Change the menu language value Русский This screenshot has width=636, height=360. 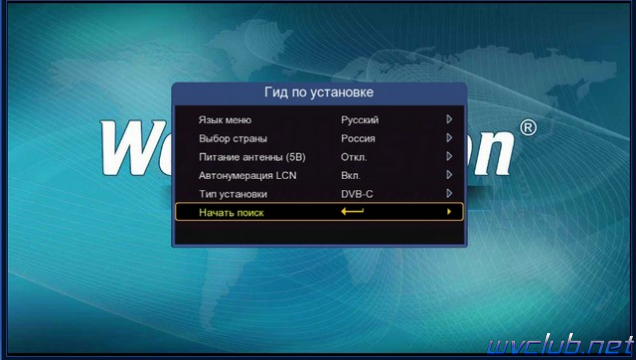pos(360,120)
